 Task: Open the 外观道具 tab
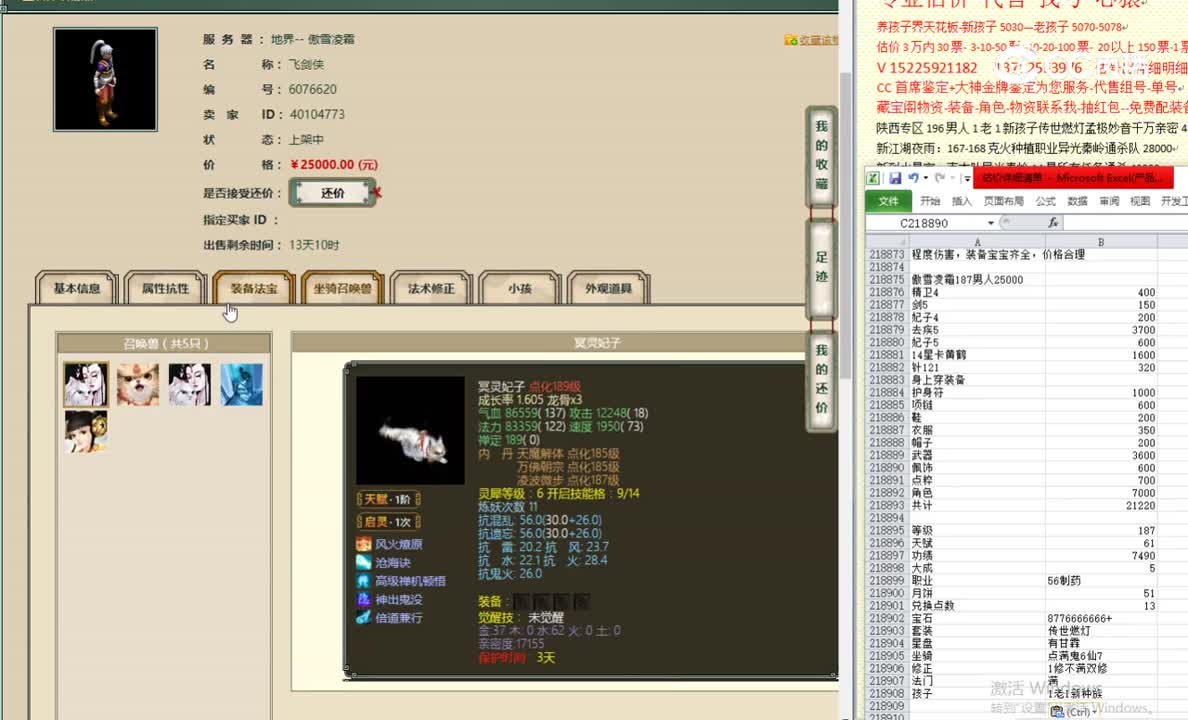608,289
